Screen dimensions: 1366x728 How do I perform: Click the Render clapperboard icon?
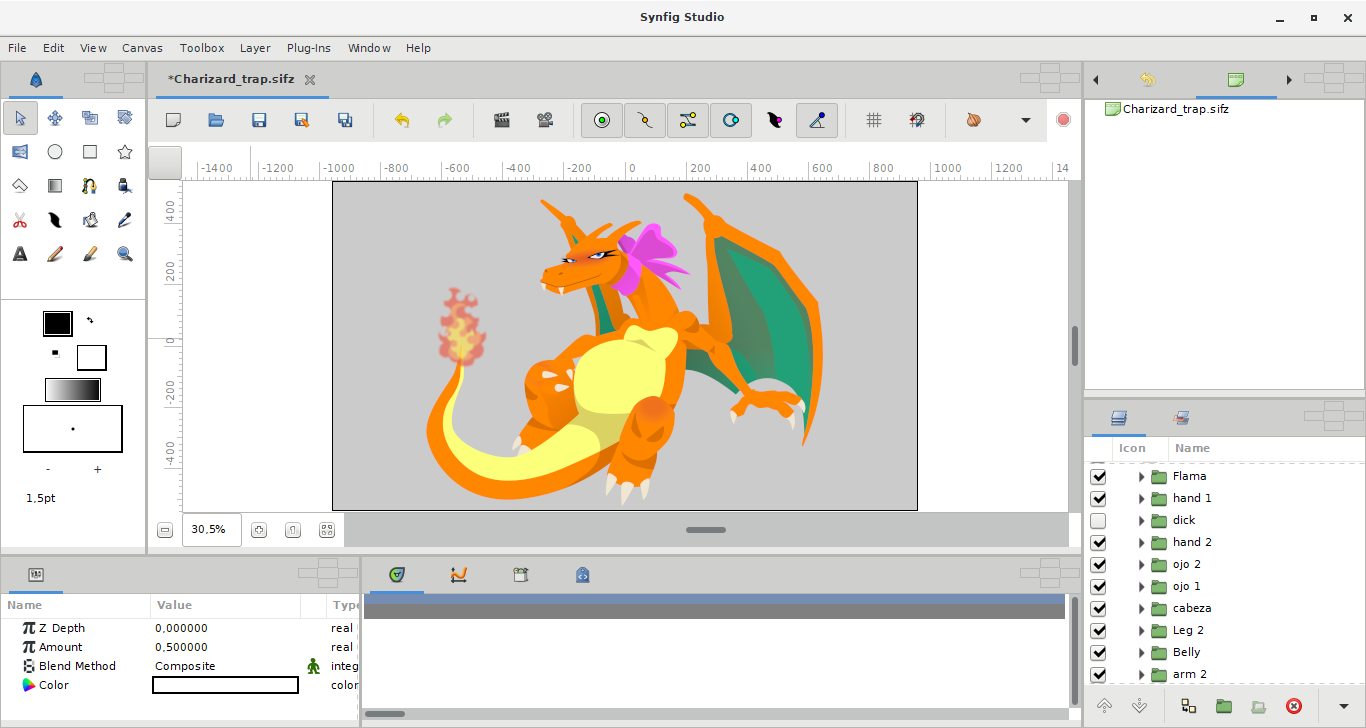click(x=502, y=120)
